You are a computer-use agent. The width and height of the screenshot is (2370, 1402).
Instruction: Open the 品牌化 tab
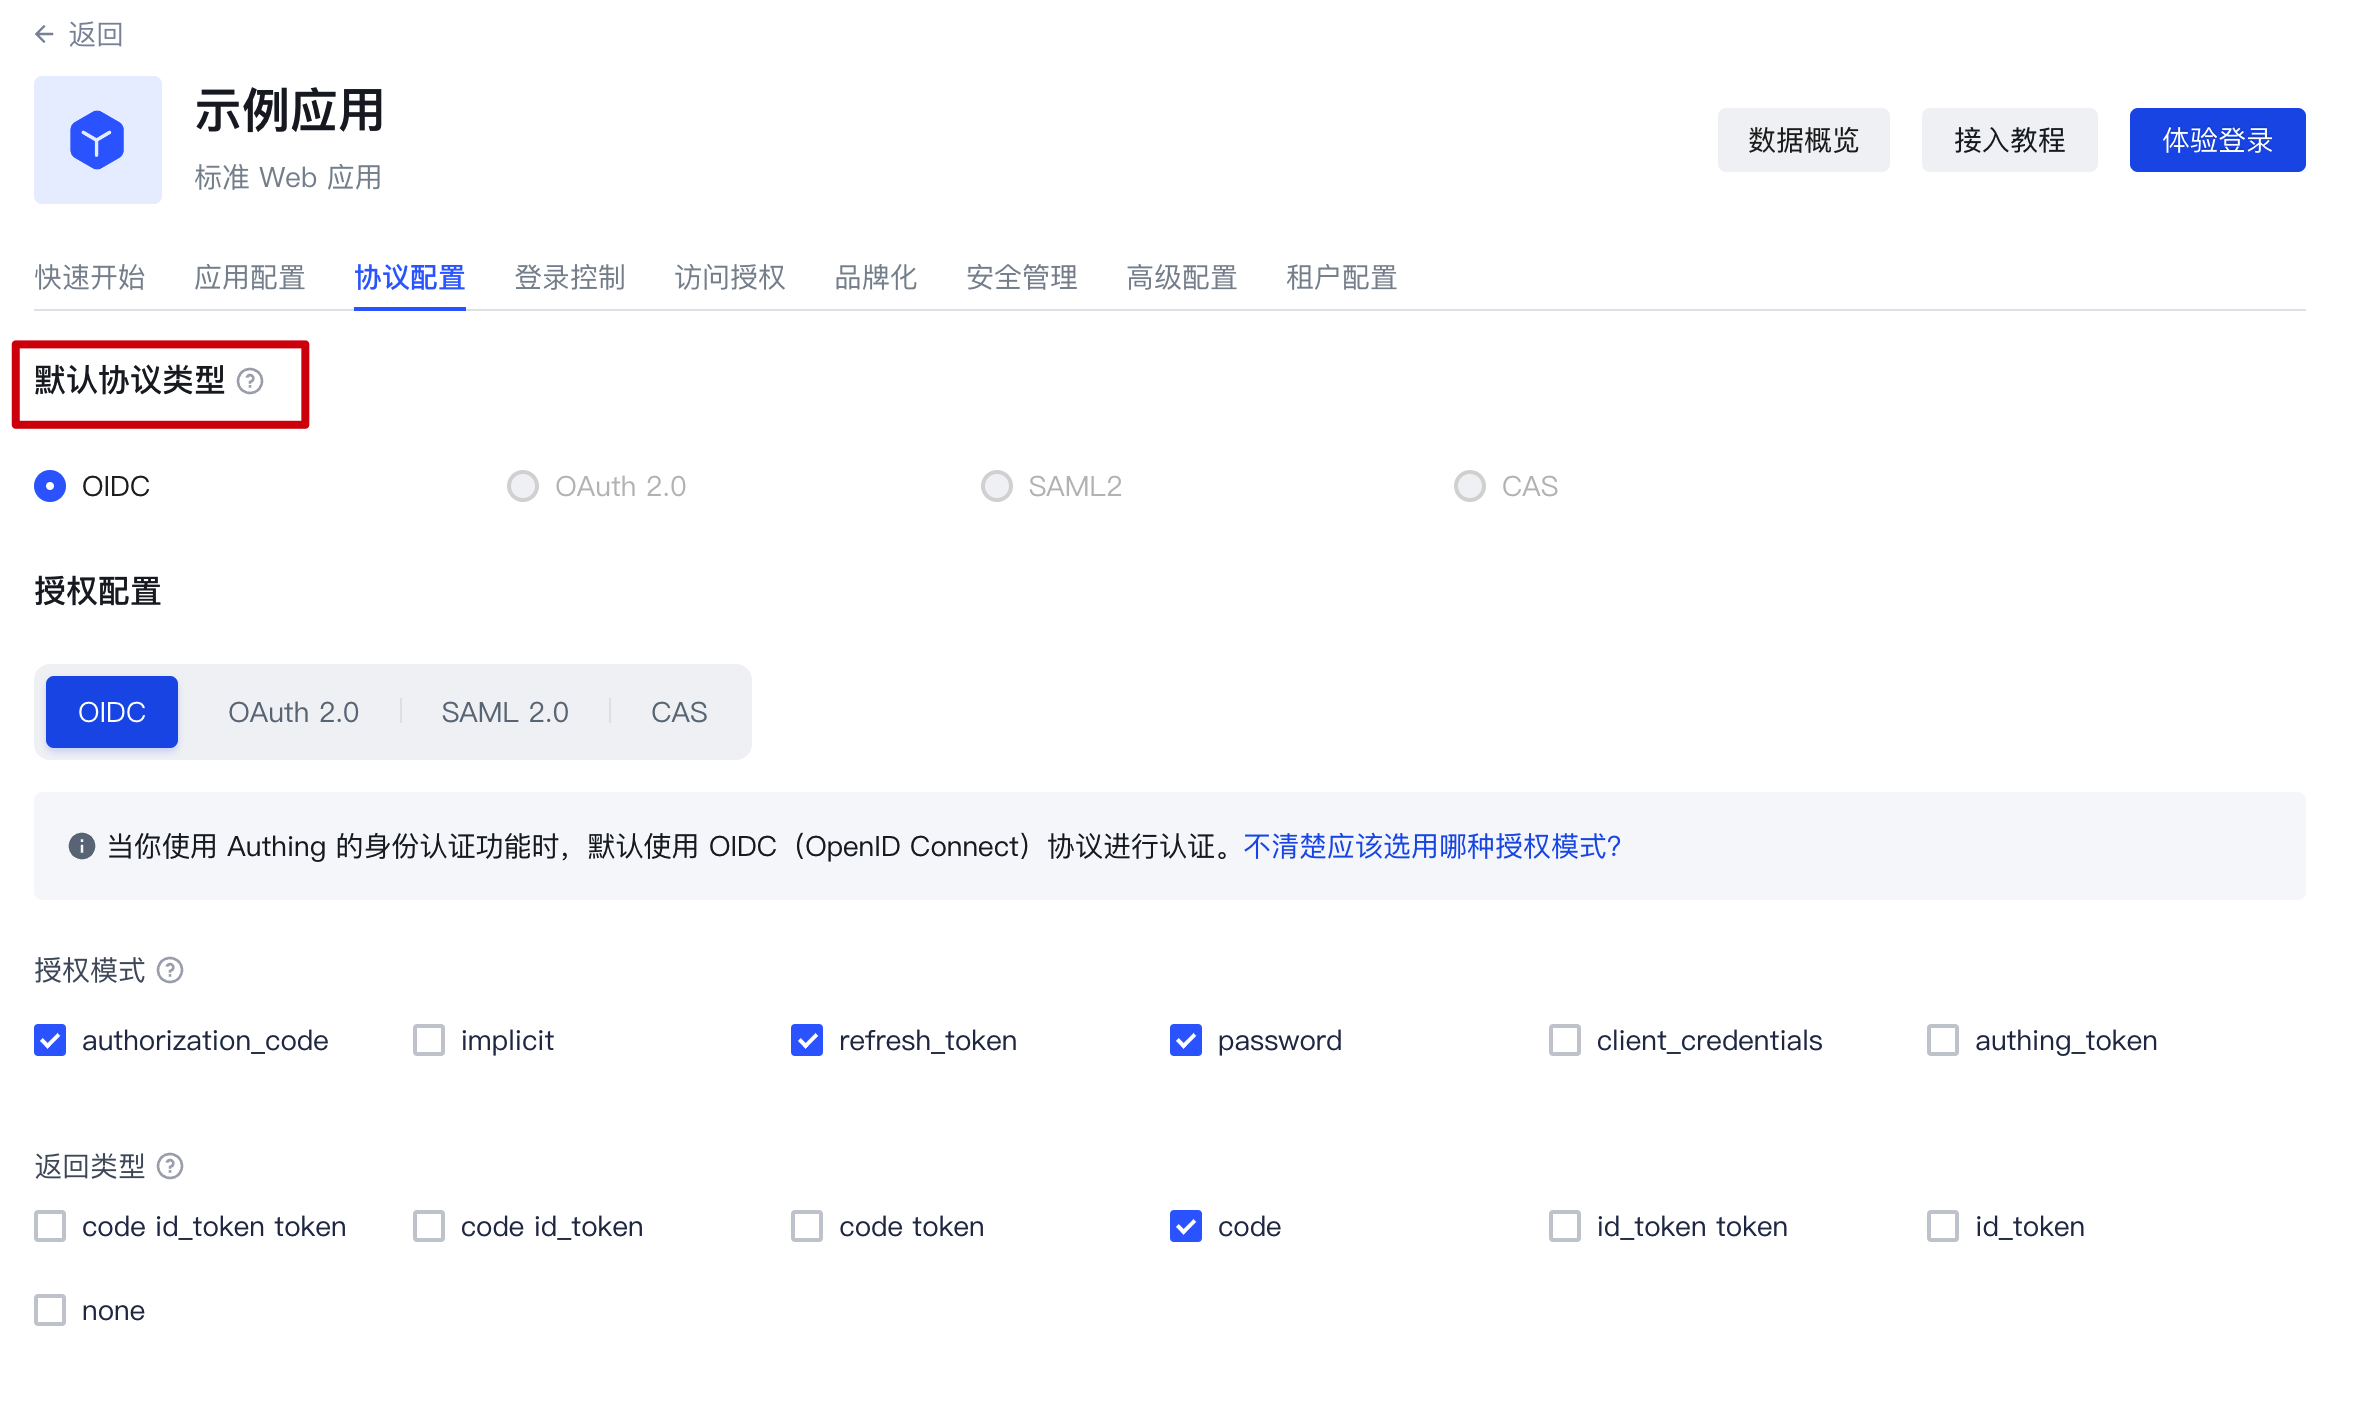tap(875, 278)
